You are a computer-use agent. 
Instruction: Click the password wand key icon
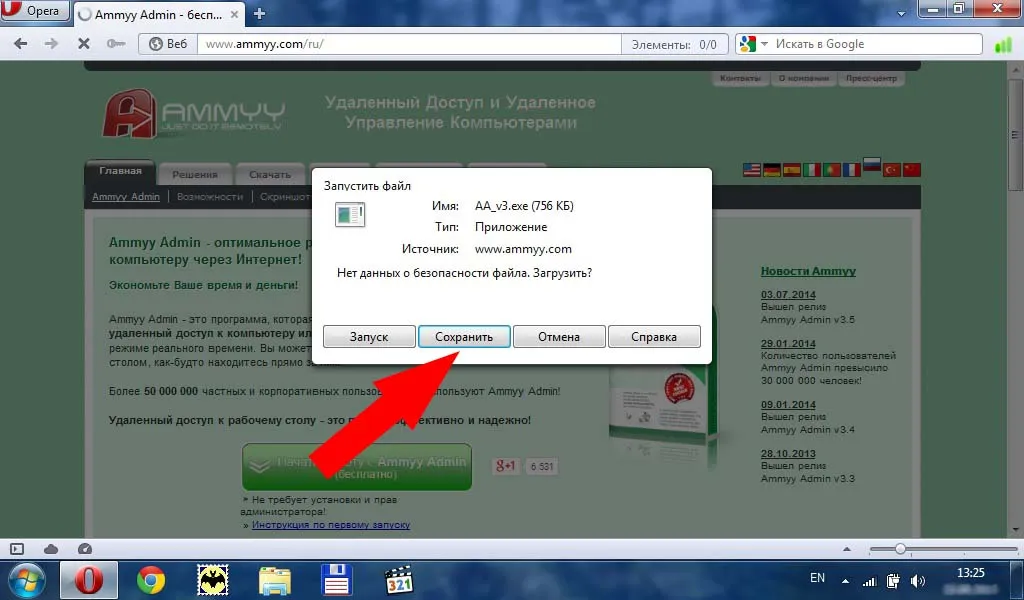(116, 44)
